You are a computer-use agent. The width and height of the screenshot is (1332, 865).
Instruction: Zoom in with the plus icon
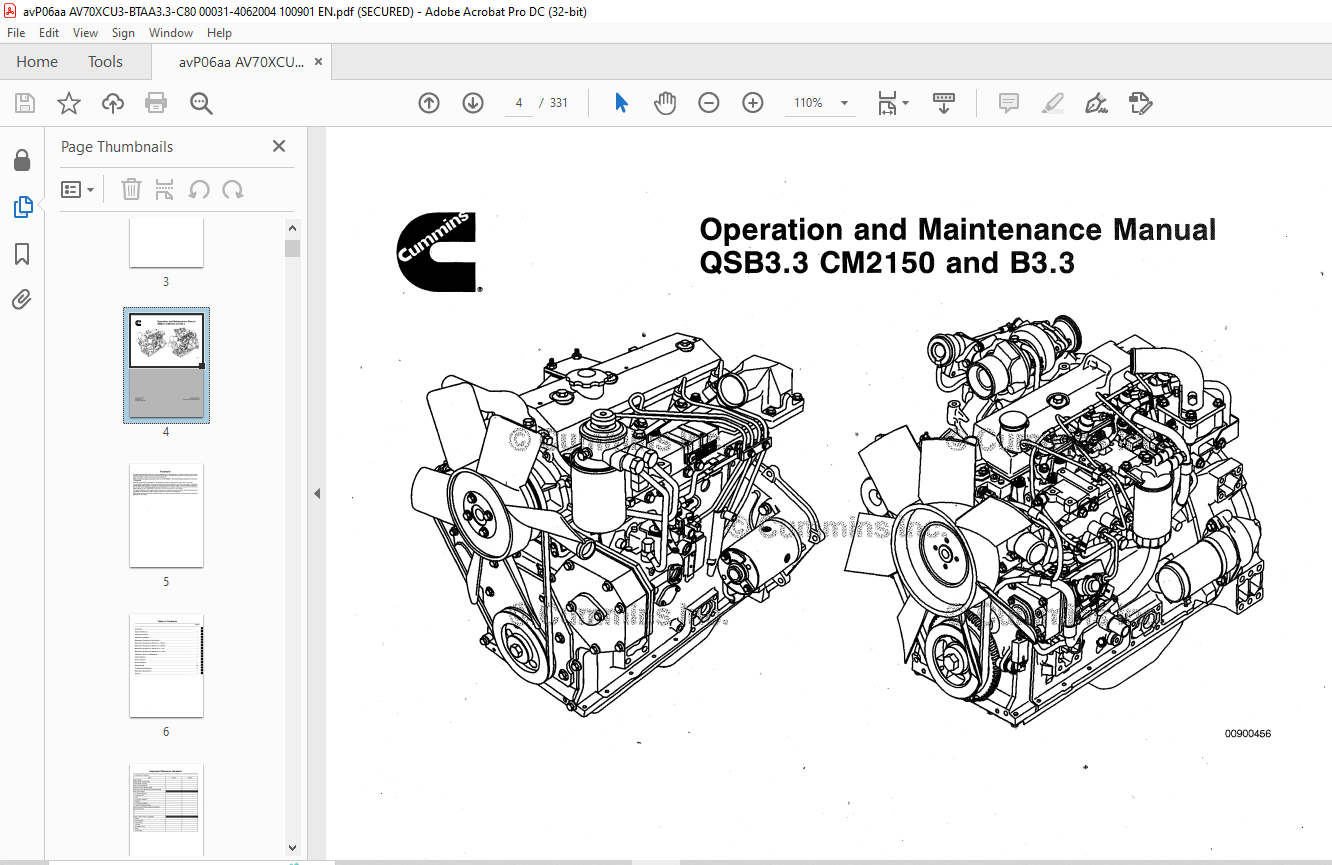point(753,103)
